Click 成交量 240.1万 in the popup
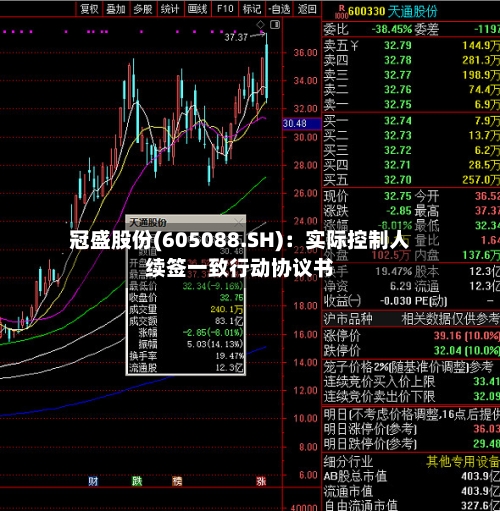Screen dimensions: 500x511 coord(186,309)
